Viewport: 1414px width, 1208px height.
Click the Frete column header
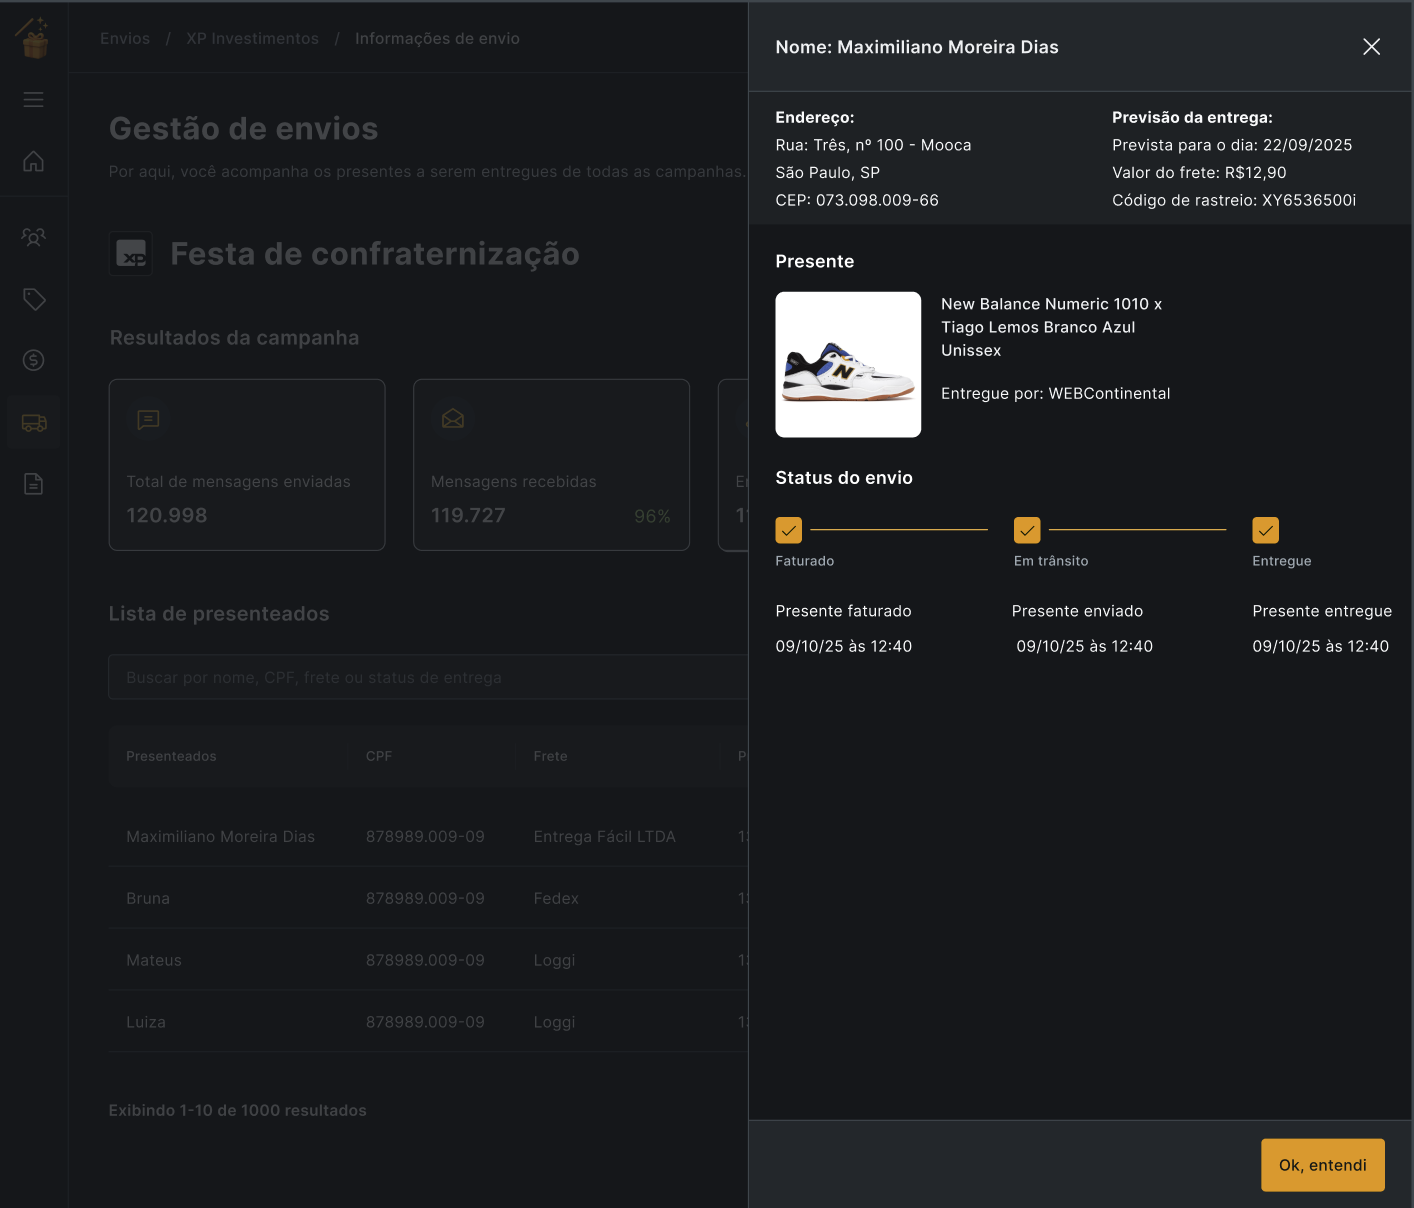point(550,756)
